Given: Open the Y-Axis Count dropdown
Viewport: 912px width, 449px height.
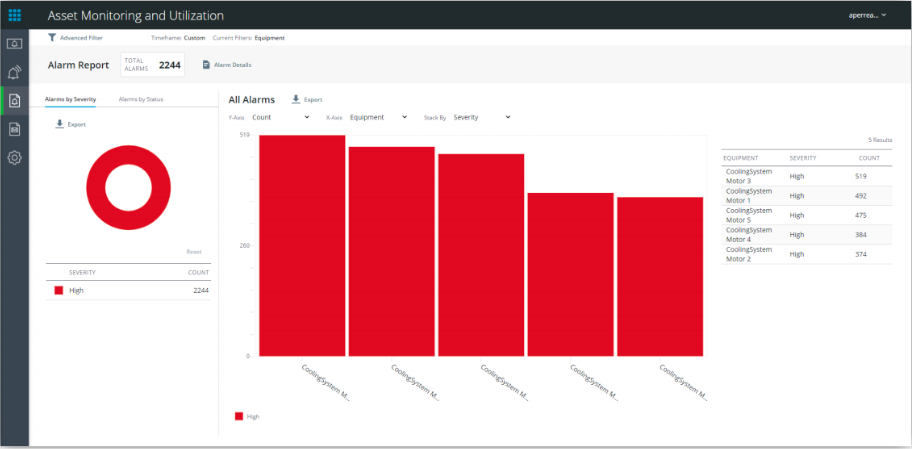Looking at the screenshot, I should click(280, 117).
